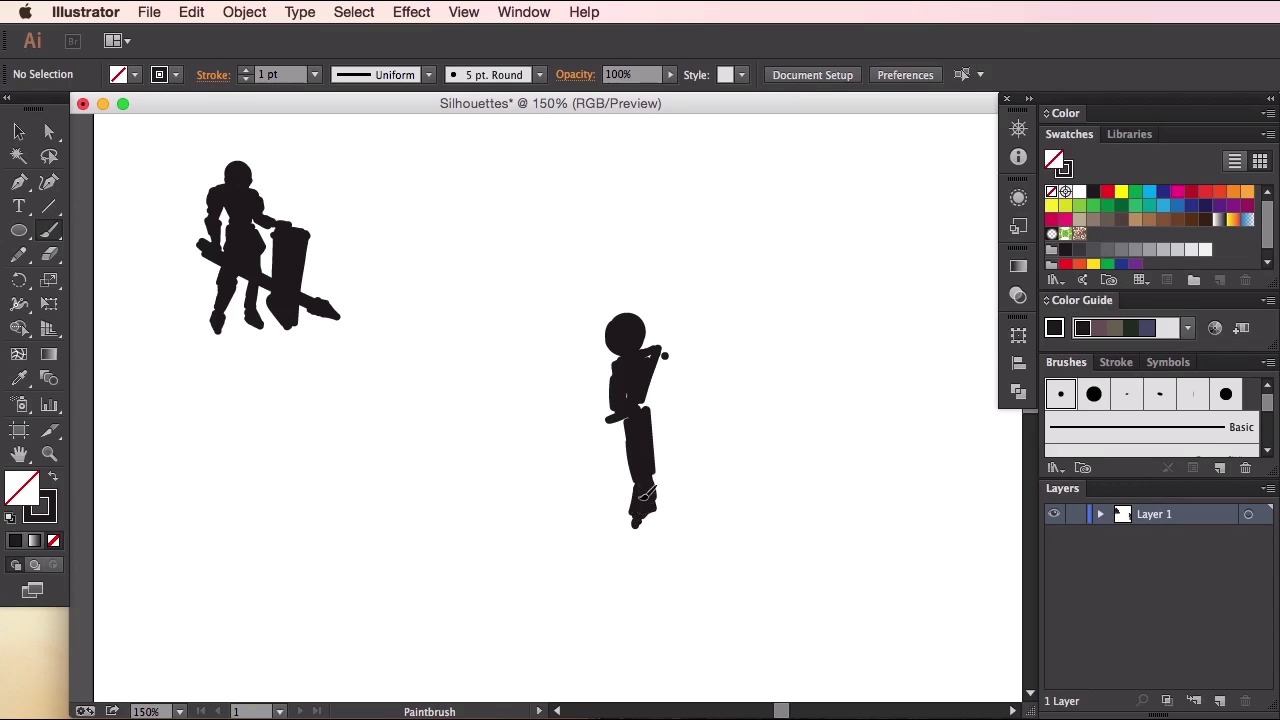Select the Eraser tool
1280x720 pixels.
(x=49, y=255)
